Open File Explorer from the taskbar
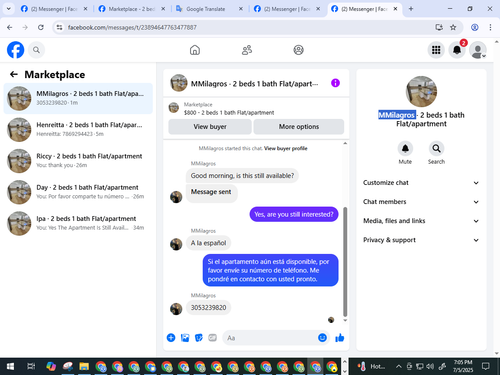The height and width of the screenshot is (375, 500). pos(84,367)
